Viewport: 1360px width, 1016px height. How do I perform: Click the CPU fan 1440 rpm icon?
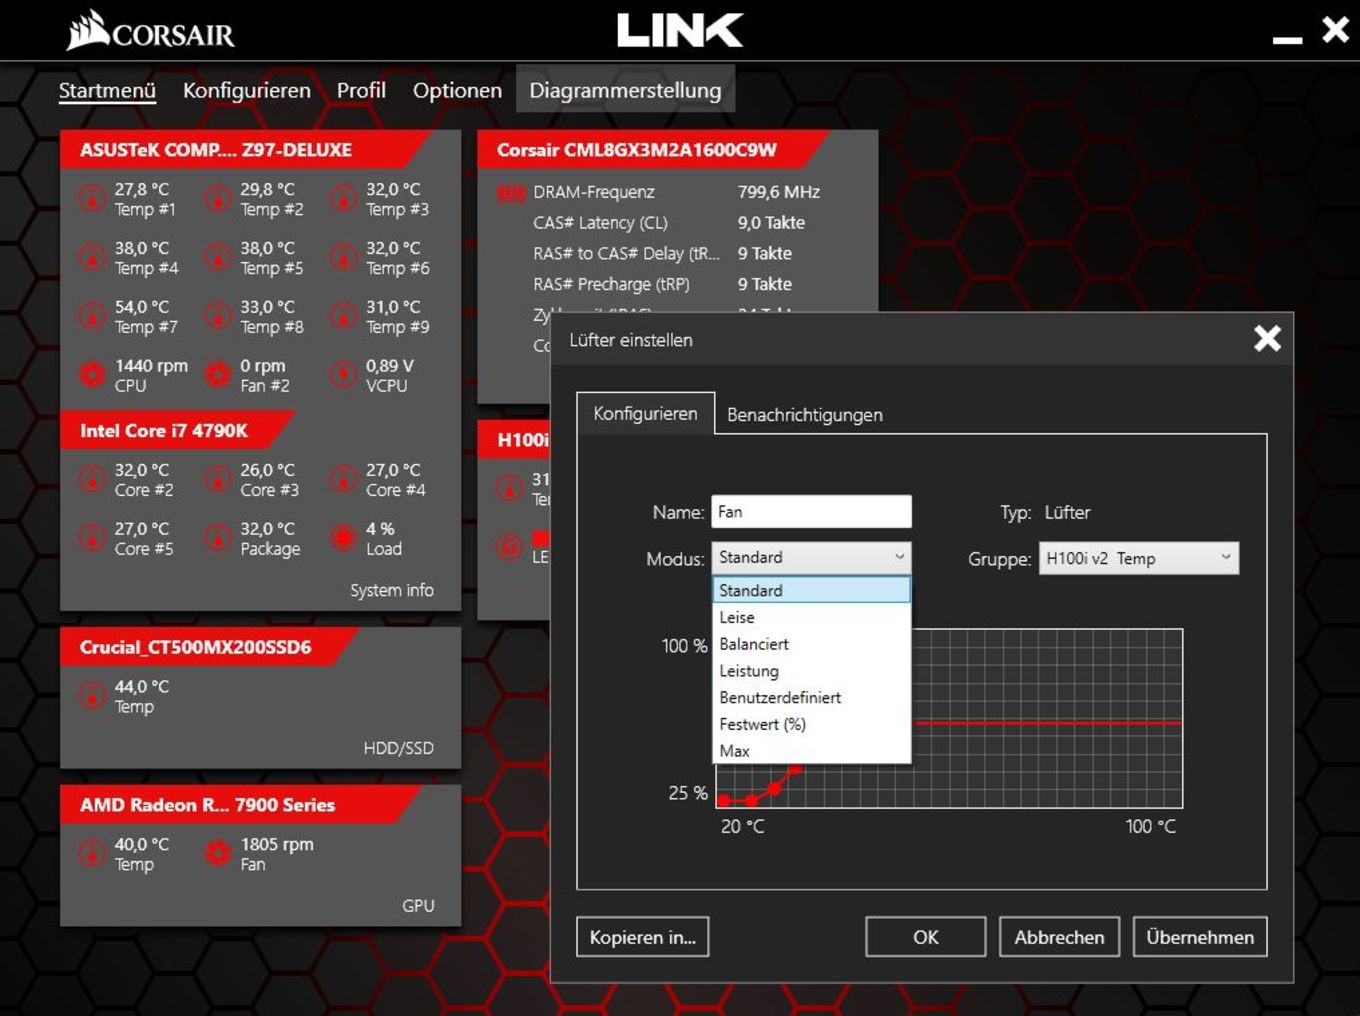[x=92, y=375]
